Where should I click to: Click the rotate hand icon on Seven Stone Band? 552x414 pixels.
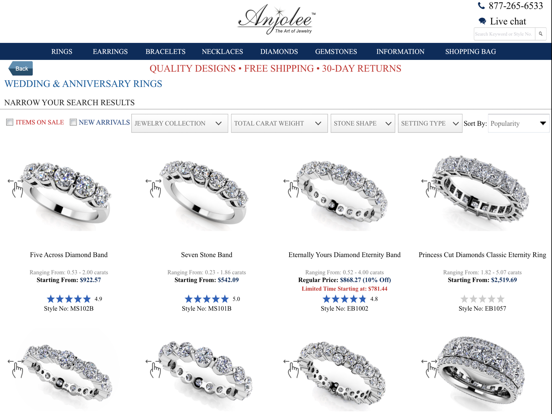[154, 188]
